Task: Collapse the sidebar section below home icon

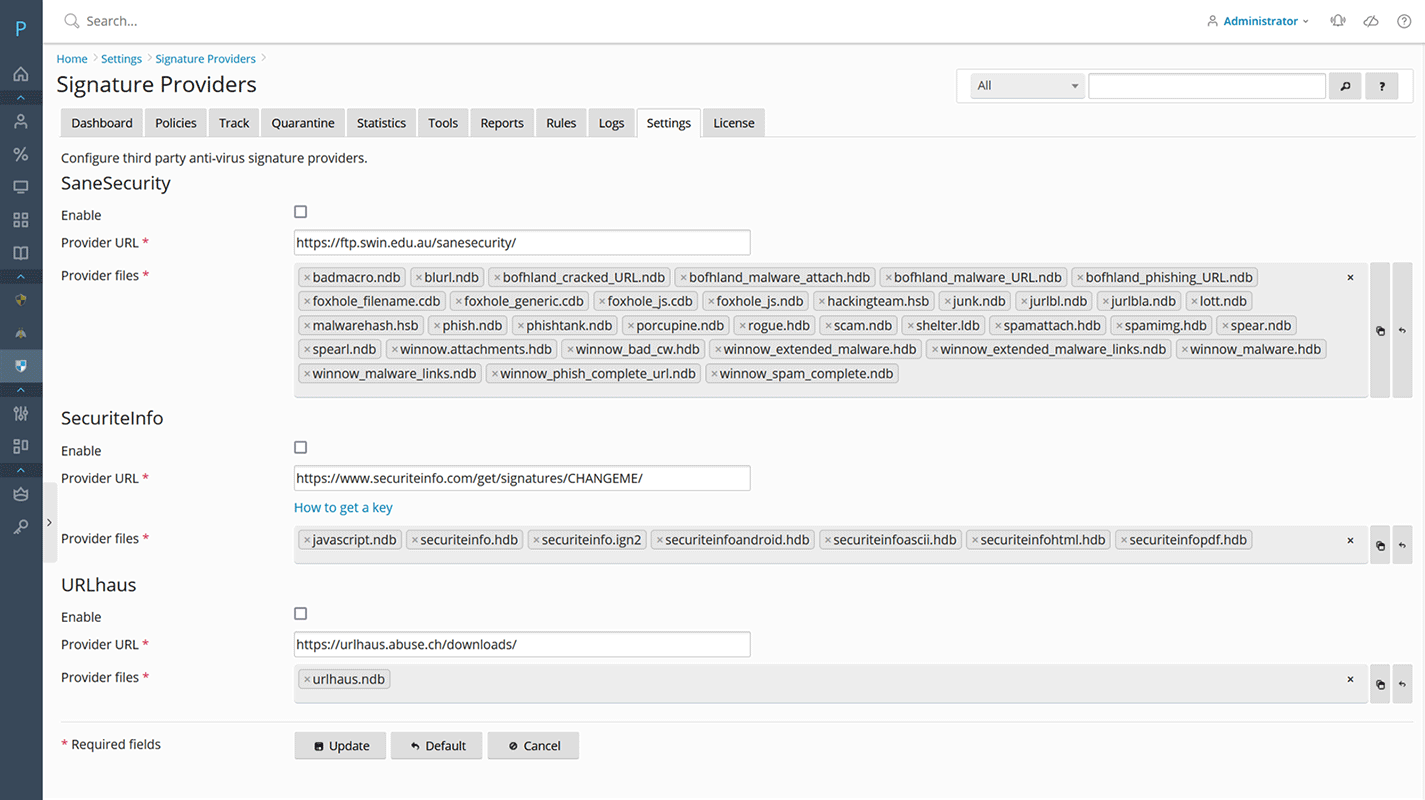Action: 20,98
